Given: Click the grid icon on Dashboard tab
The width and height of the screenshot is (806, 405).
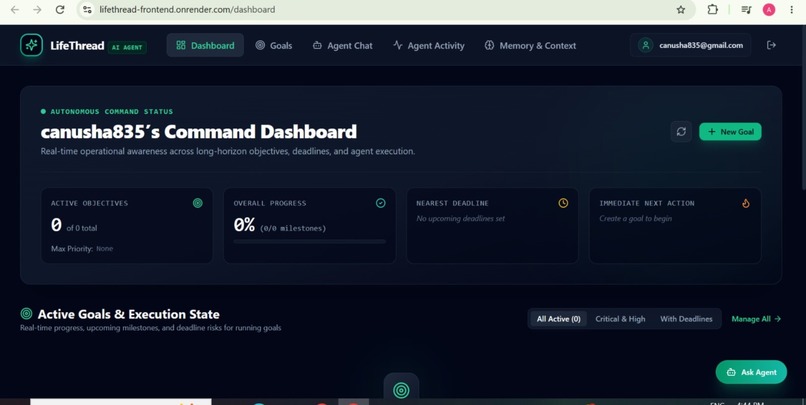Looking at the screenshot, I should click(x=180, y=45).
